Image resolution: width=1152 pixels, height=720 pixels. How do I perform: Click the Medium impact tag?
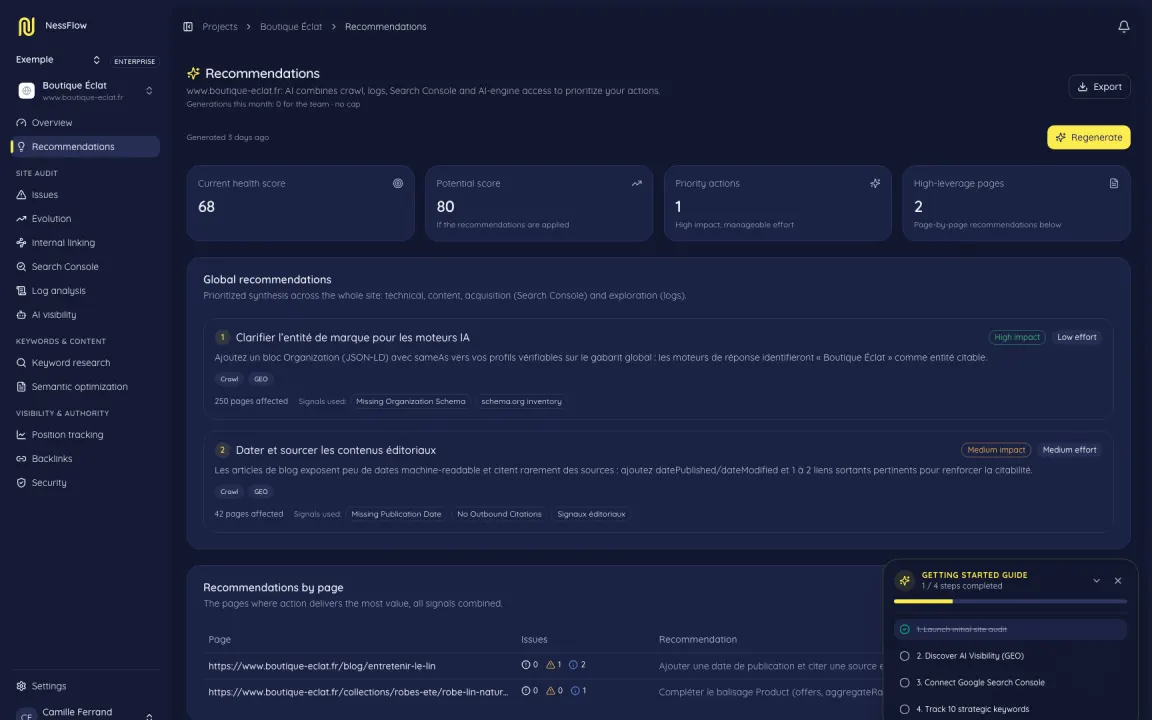[996, 450]
